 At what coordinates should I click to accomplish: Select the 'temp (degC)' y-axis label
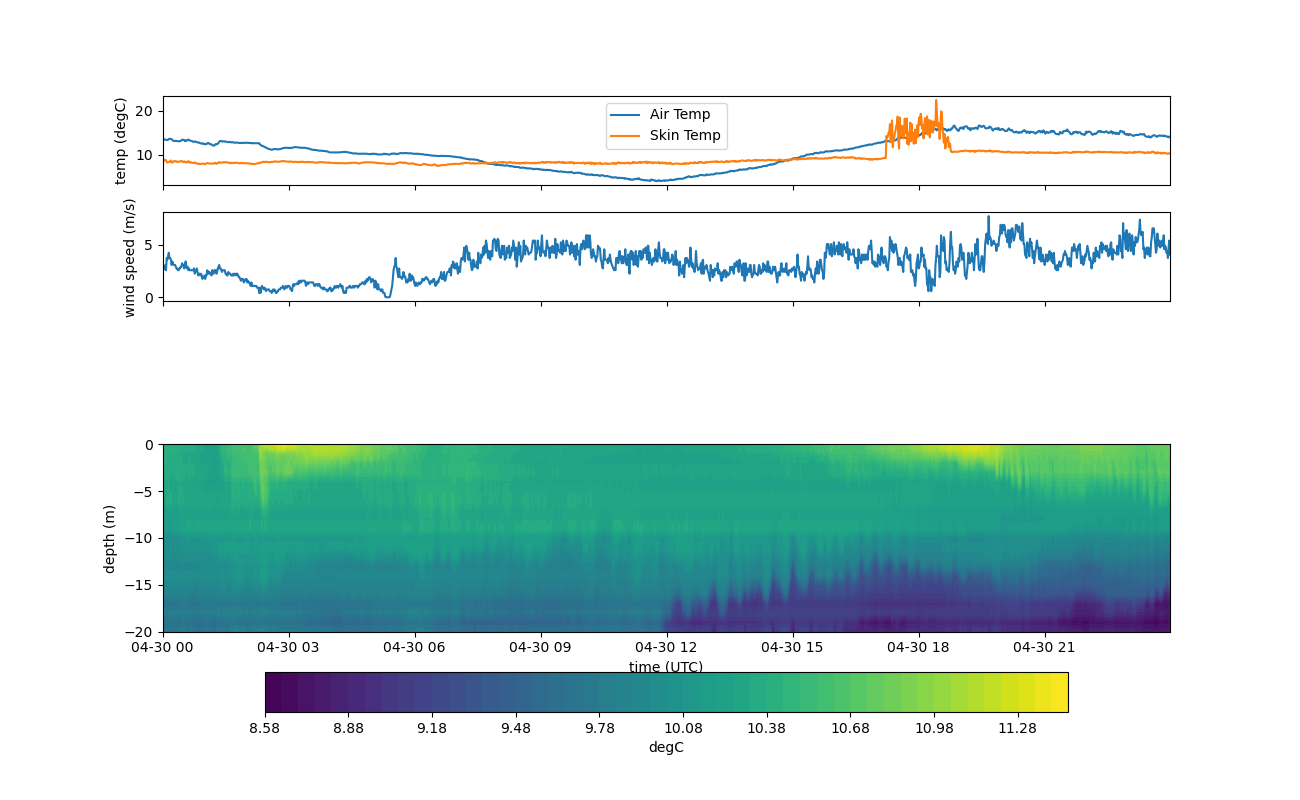click(x=121, y=141)
